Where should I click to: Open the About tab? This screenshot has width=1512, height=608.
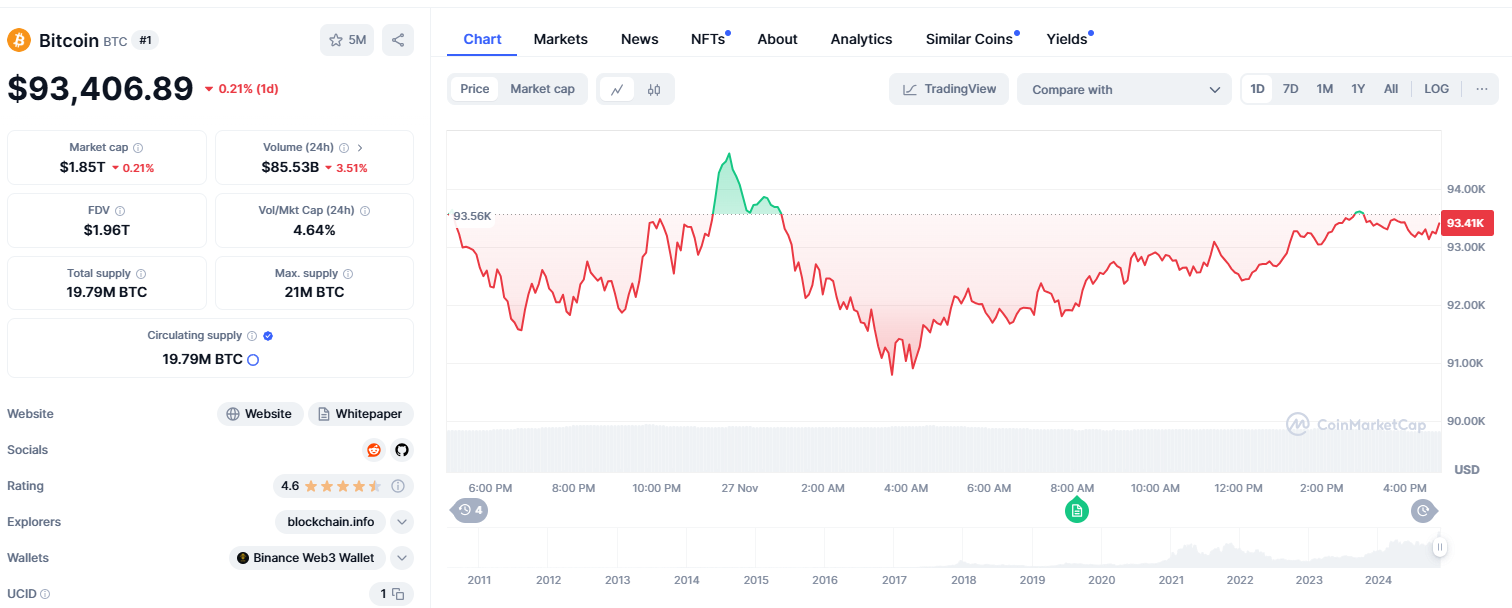(777, 39)
